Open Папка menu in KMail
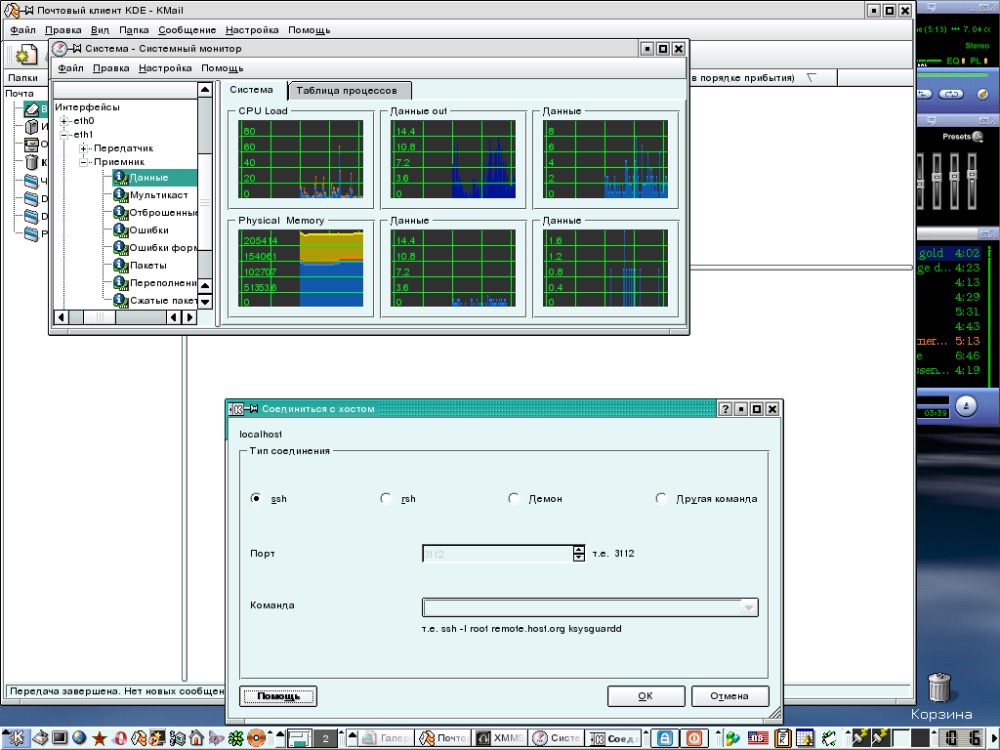Viewport: 1000px width, 750px height. tap(134, 30)
